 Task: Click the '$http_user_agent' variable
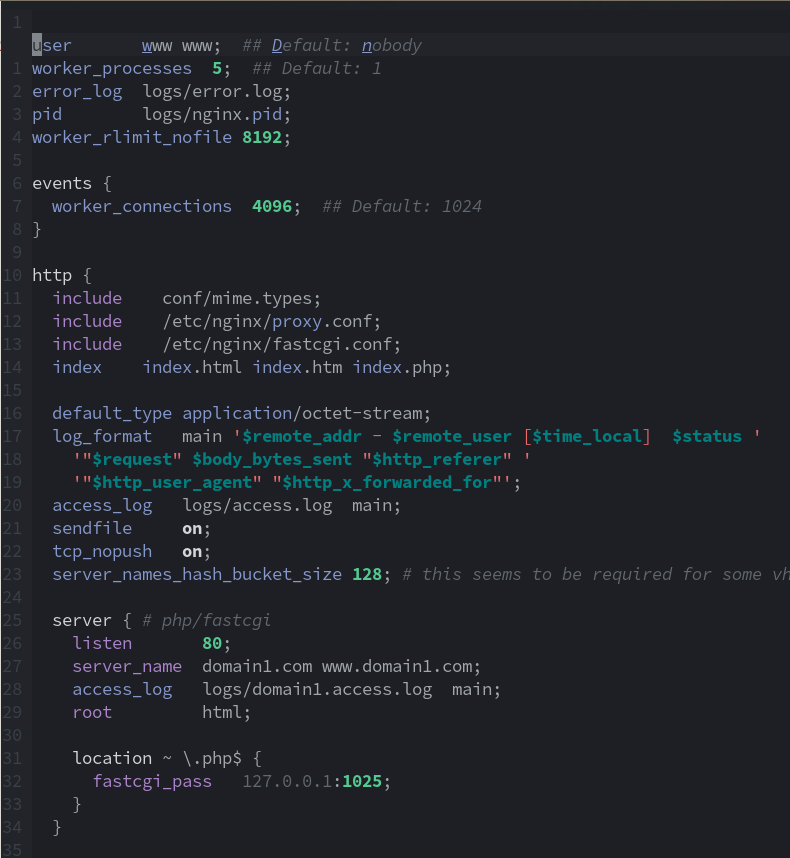point(172,482)
